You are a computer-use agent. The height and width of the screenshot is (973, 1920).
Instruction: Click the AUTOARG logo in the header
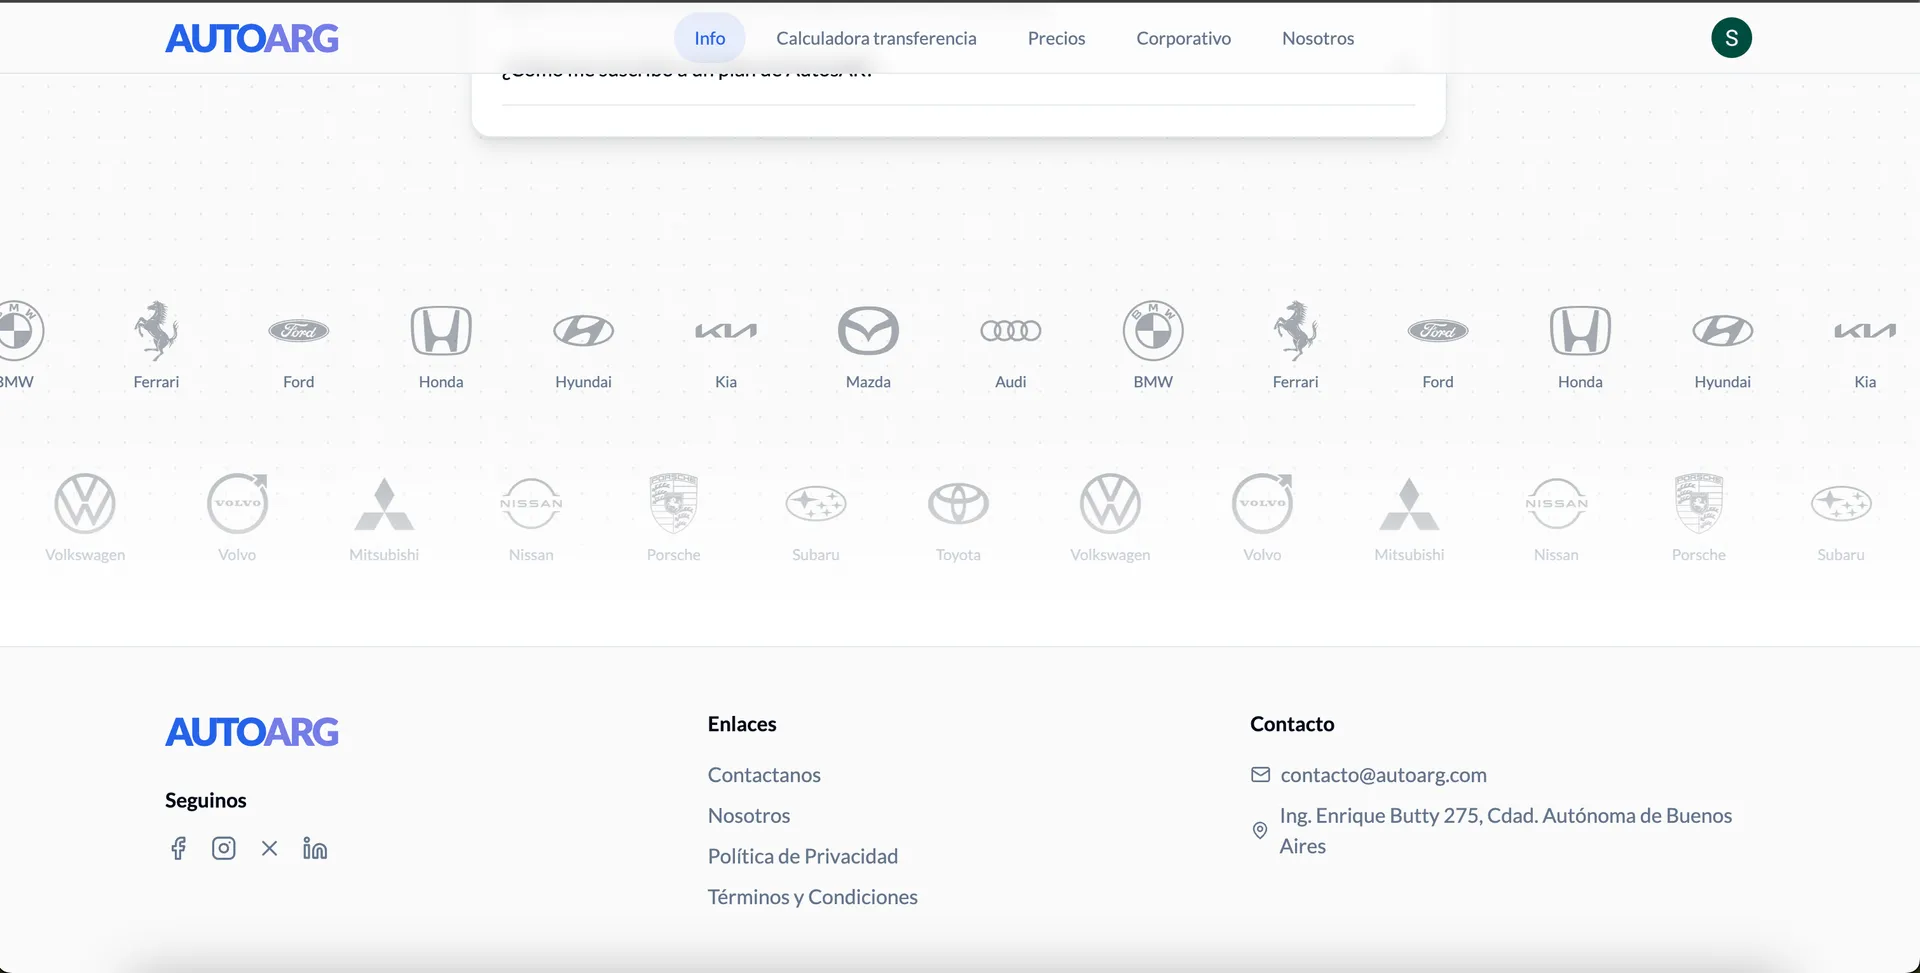(252, 38)
